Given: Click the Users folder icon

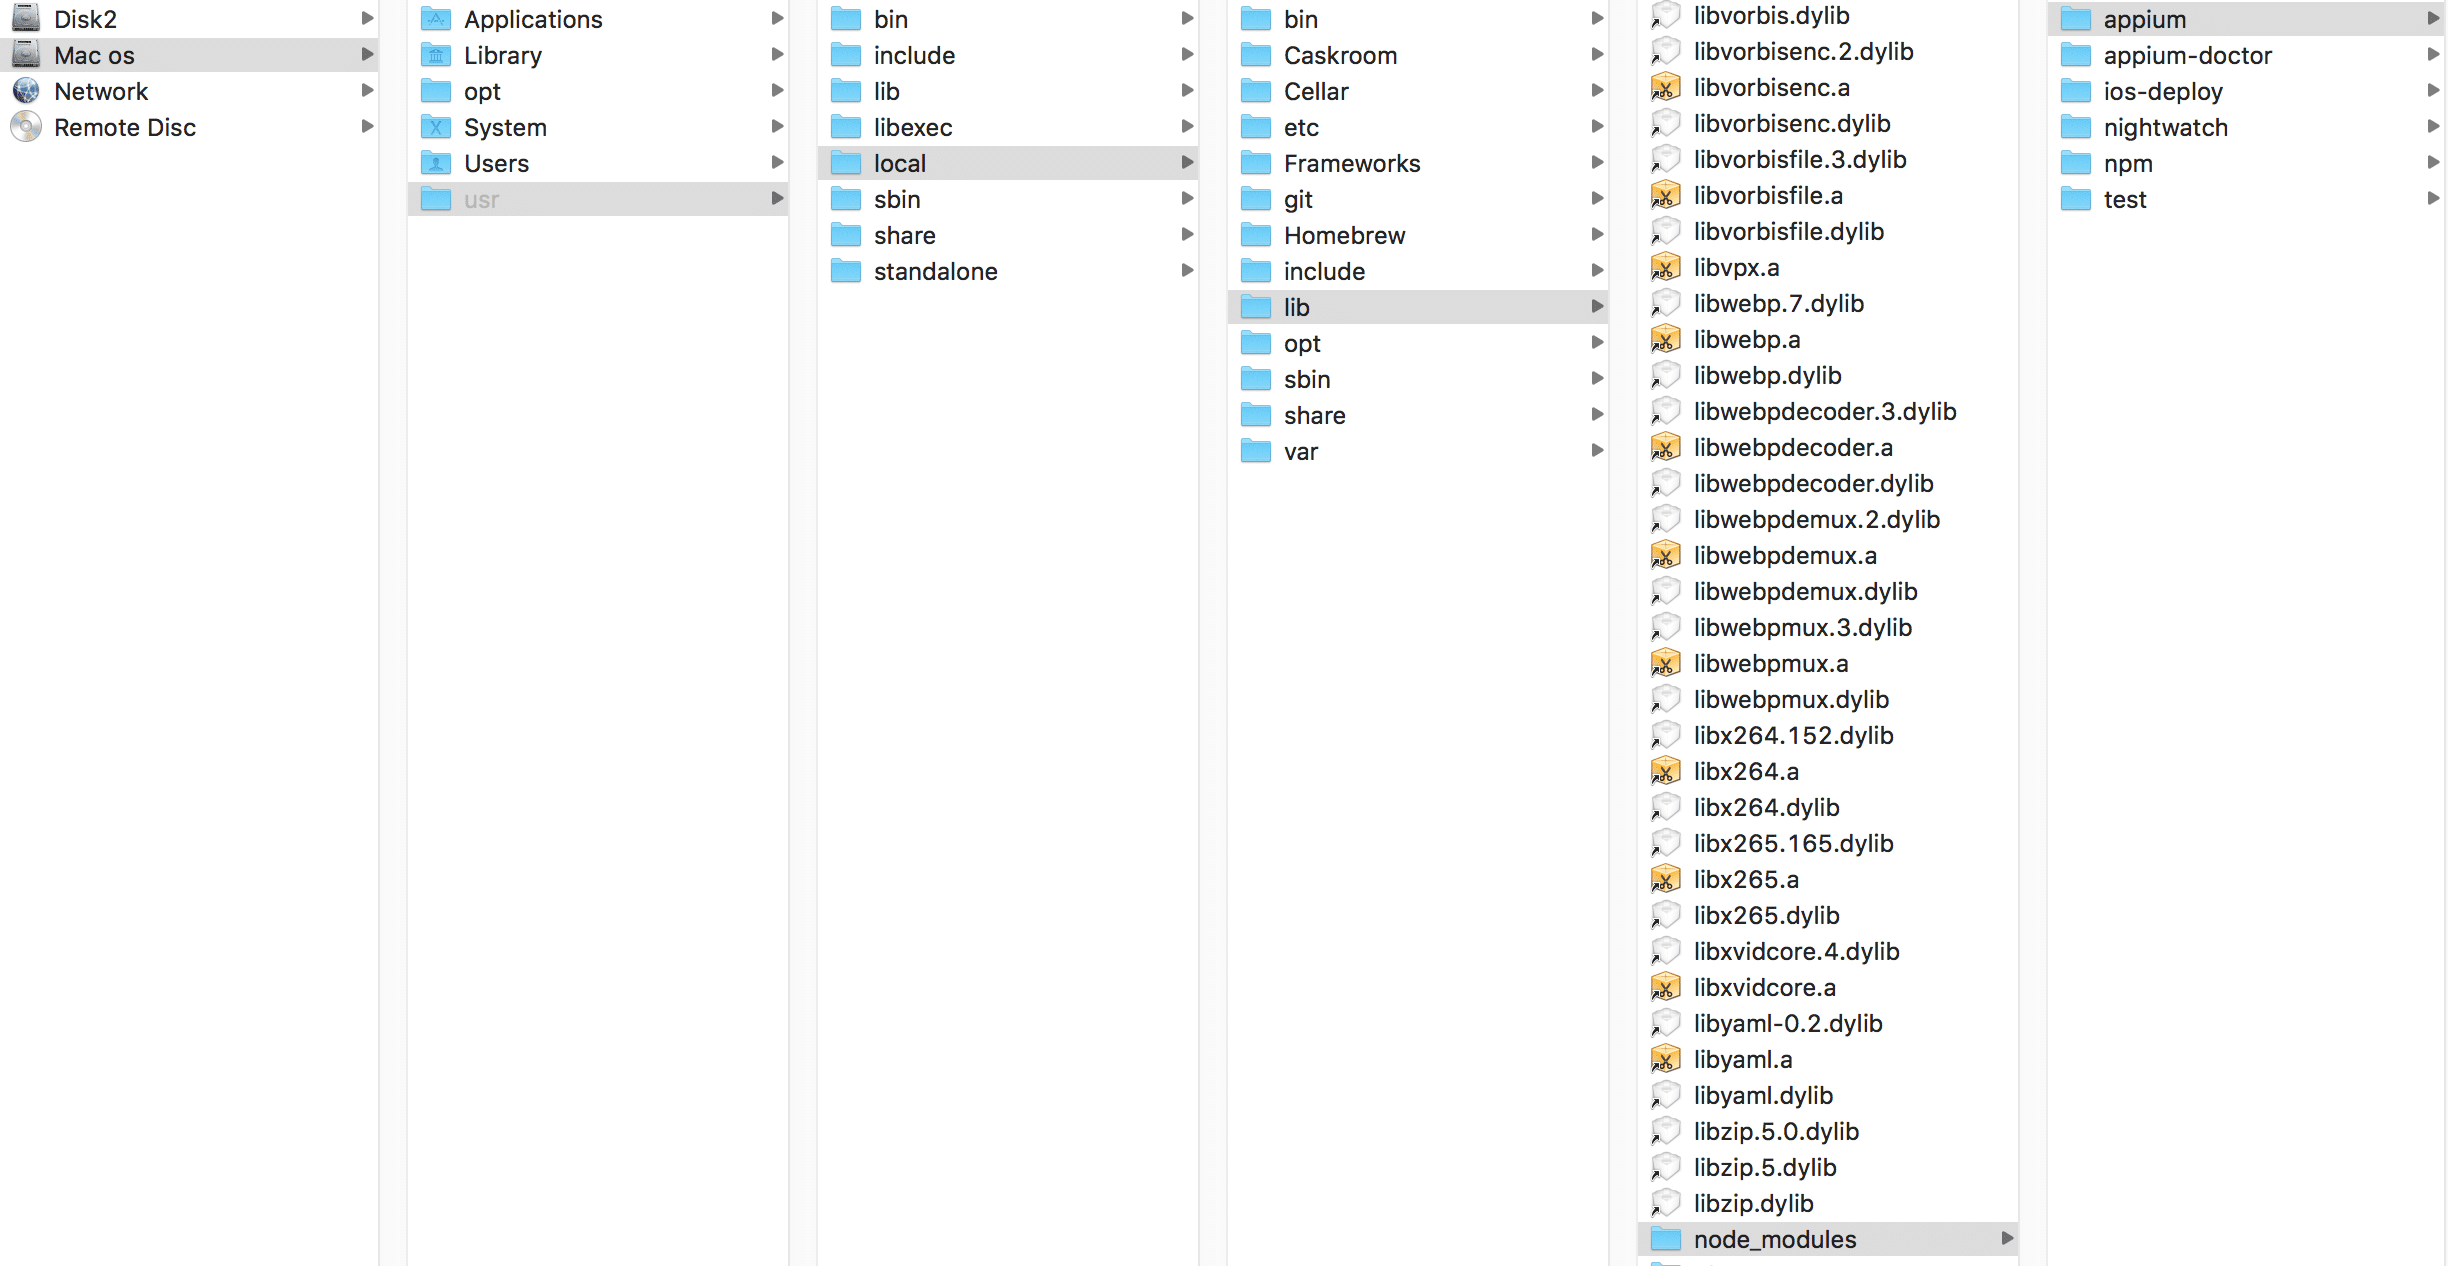Looking at the screenshot, I should (436, 163).
